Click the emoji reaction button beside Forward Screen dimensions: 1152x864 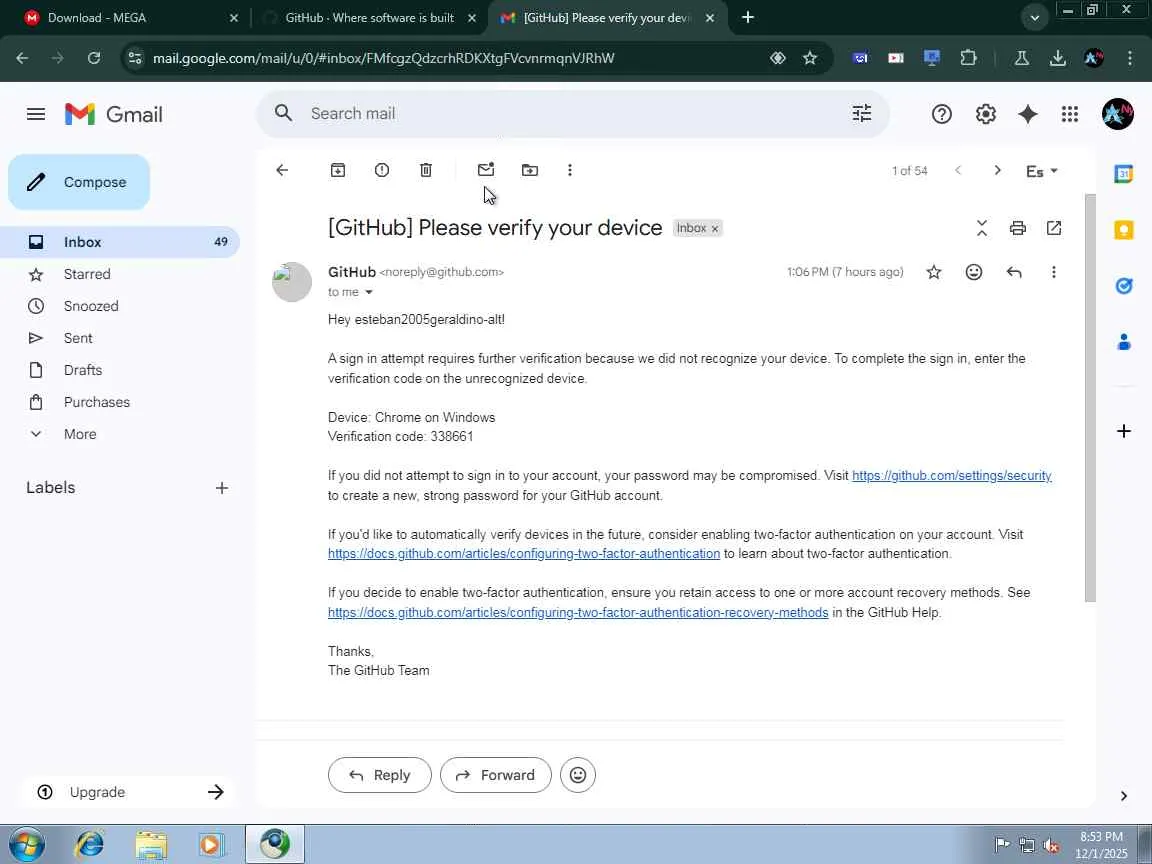click(578, 775)
